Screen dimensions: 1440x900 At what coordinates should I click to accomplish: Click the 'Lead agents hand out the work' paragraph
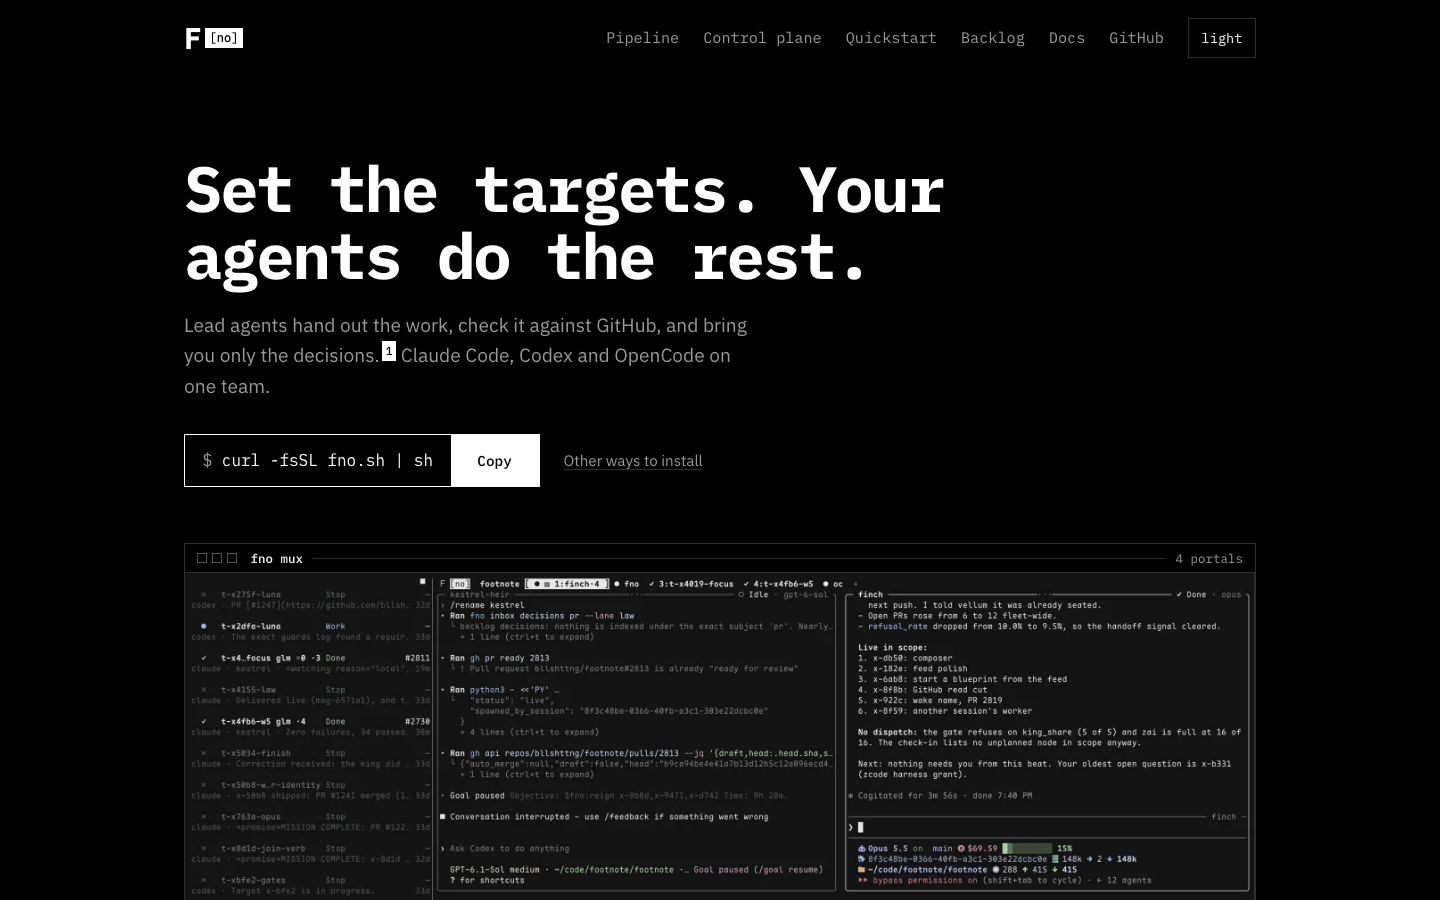pyautogui.click(x=466, y=356)
